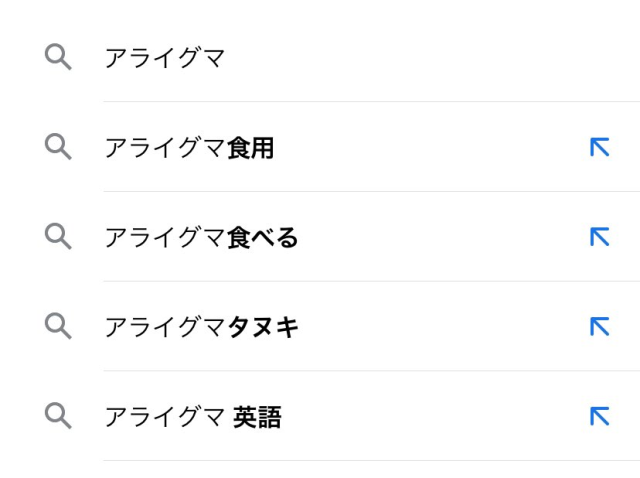Click the search icon left of アライグマタヌキ

(x=58, y=326)
